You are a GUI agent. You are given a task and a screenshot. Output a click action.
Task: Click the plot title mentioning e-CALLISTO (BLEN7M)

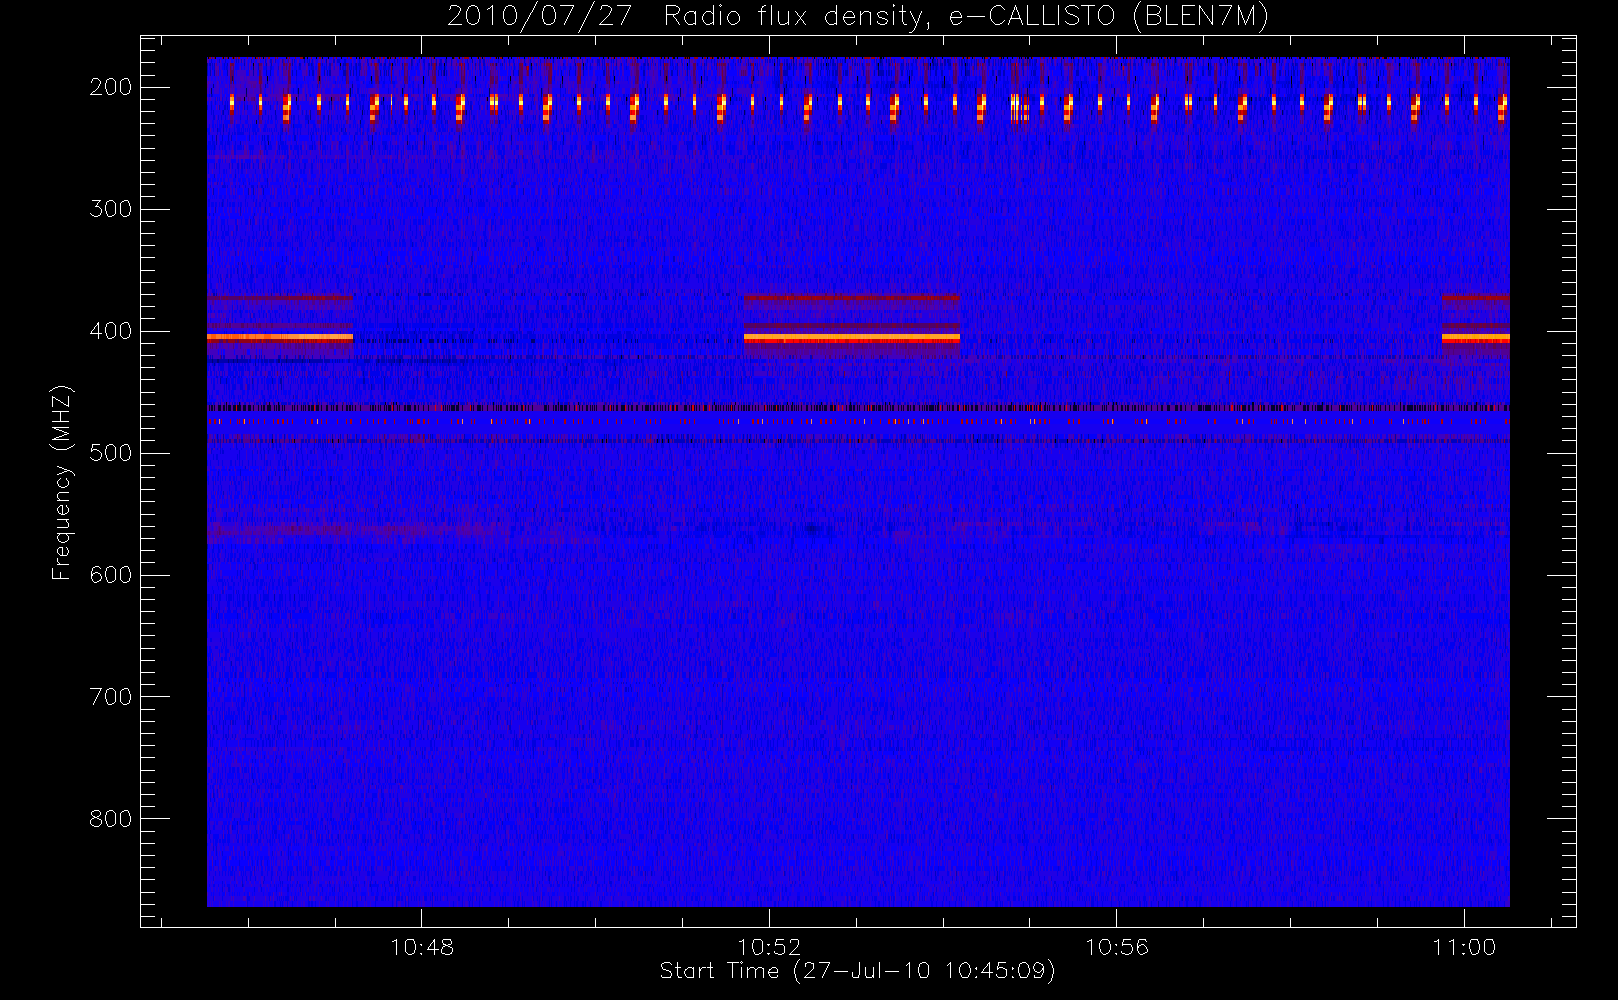click(x=858, y=16)
